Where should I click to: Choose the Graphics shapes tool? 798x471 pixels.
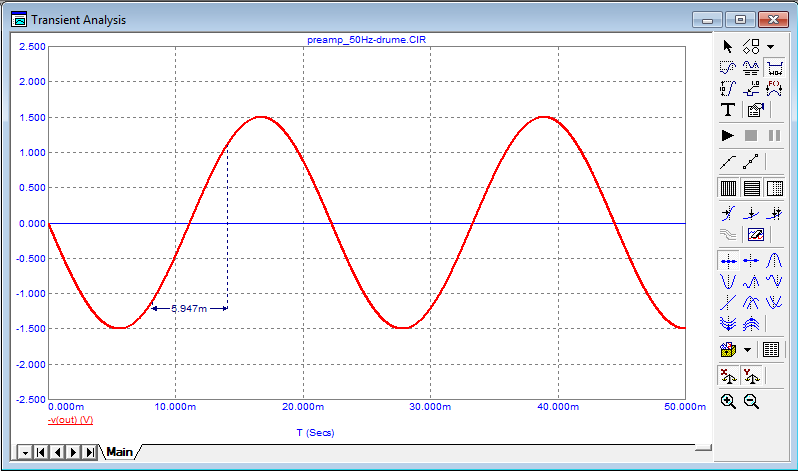click(751, 46)
